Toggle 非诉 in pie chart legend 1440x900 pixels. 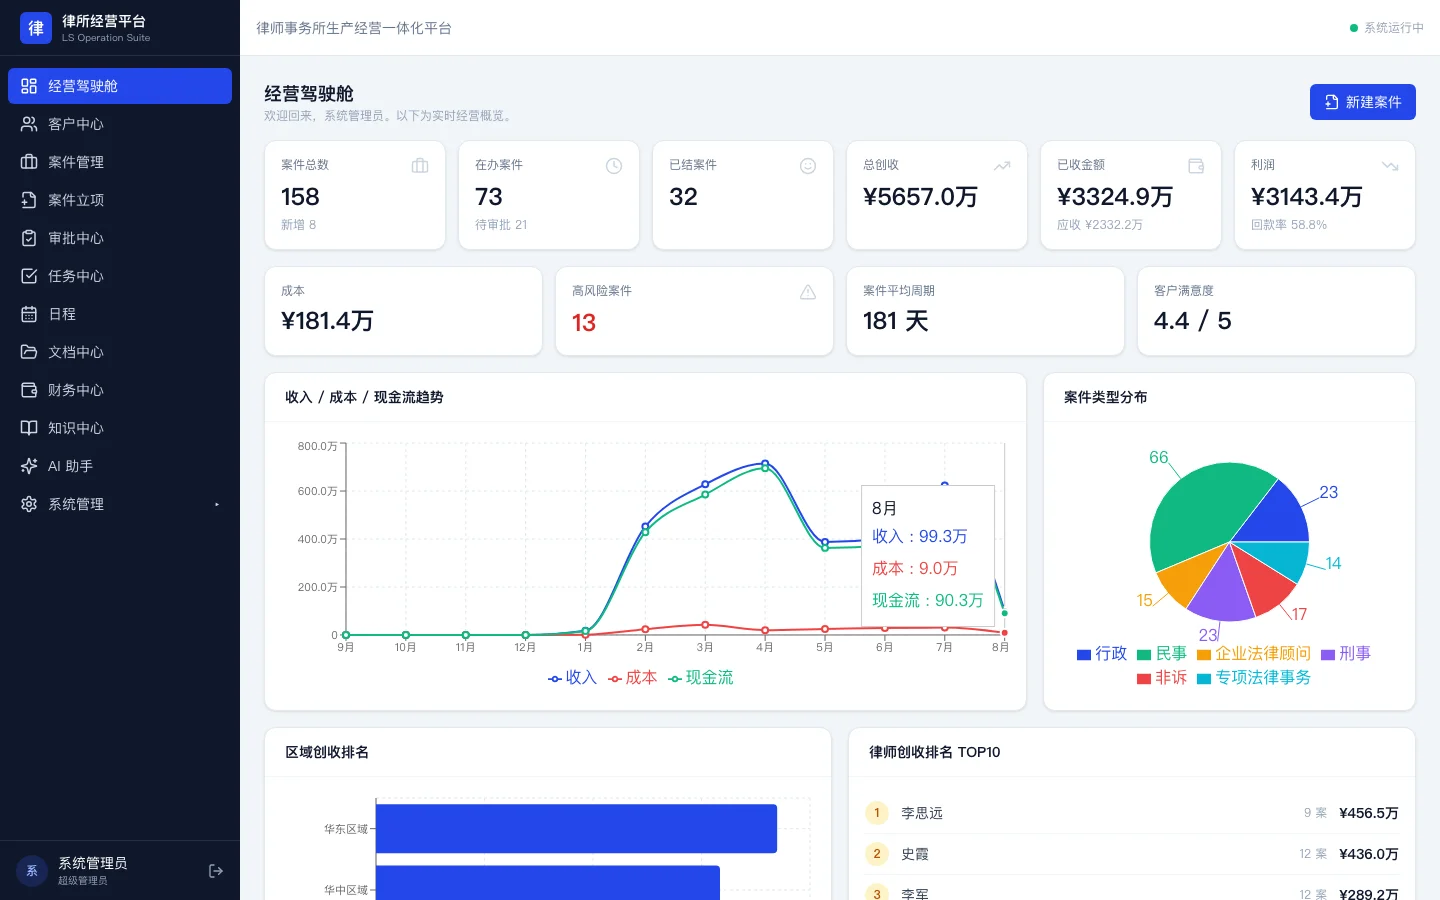[x=1161, y=678]
